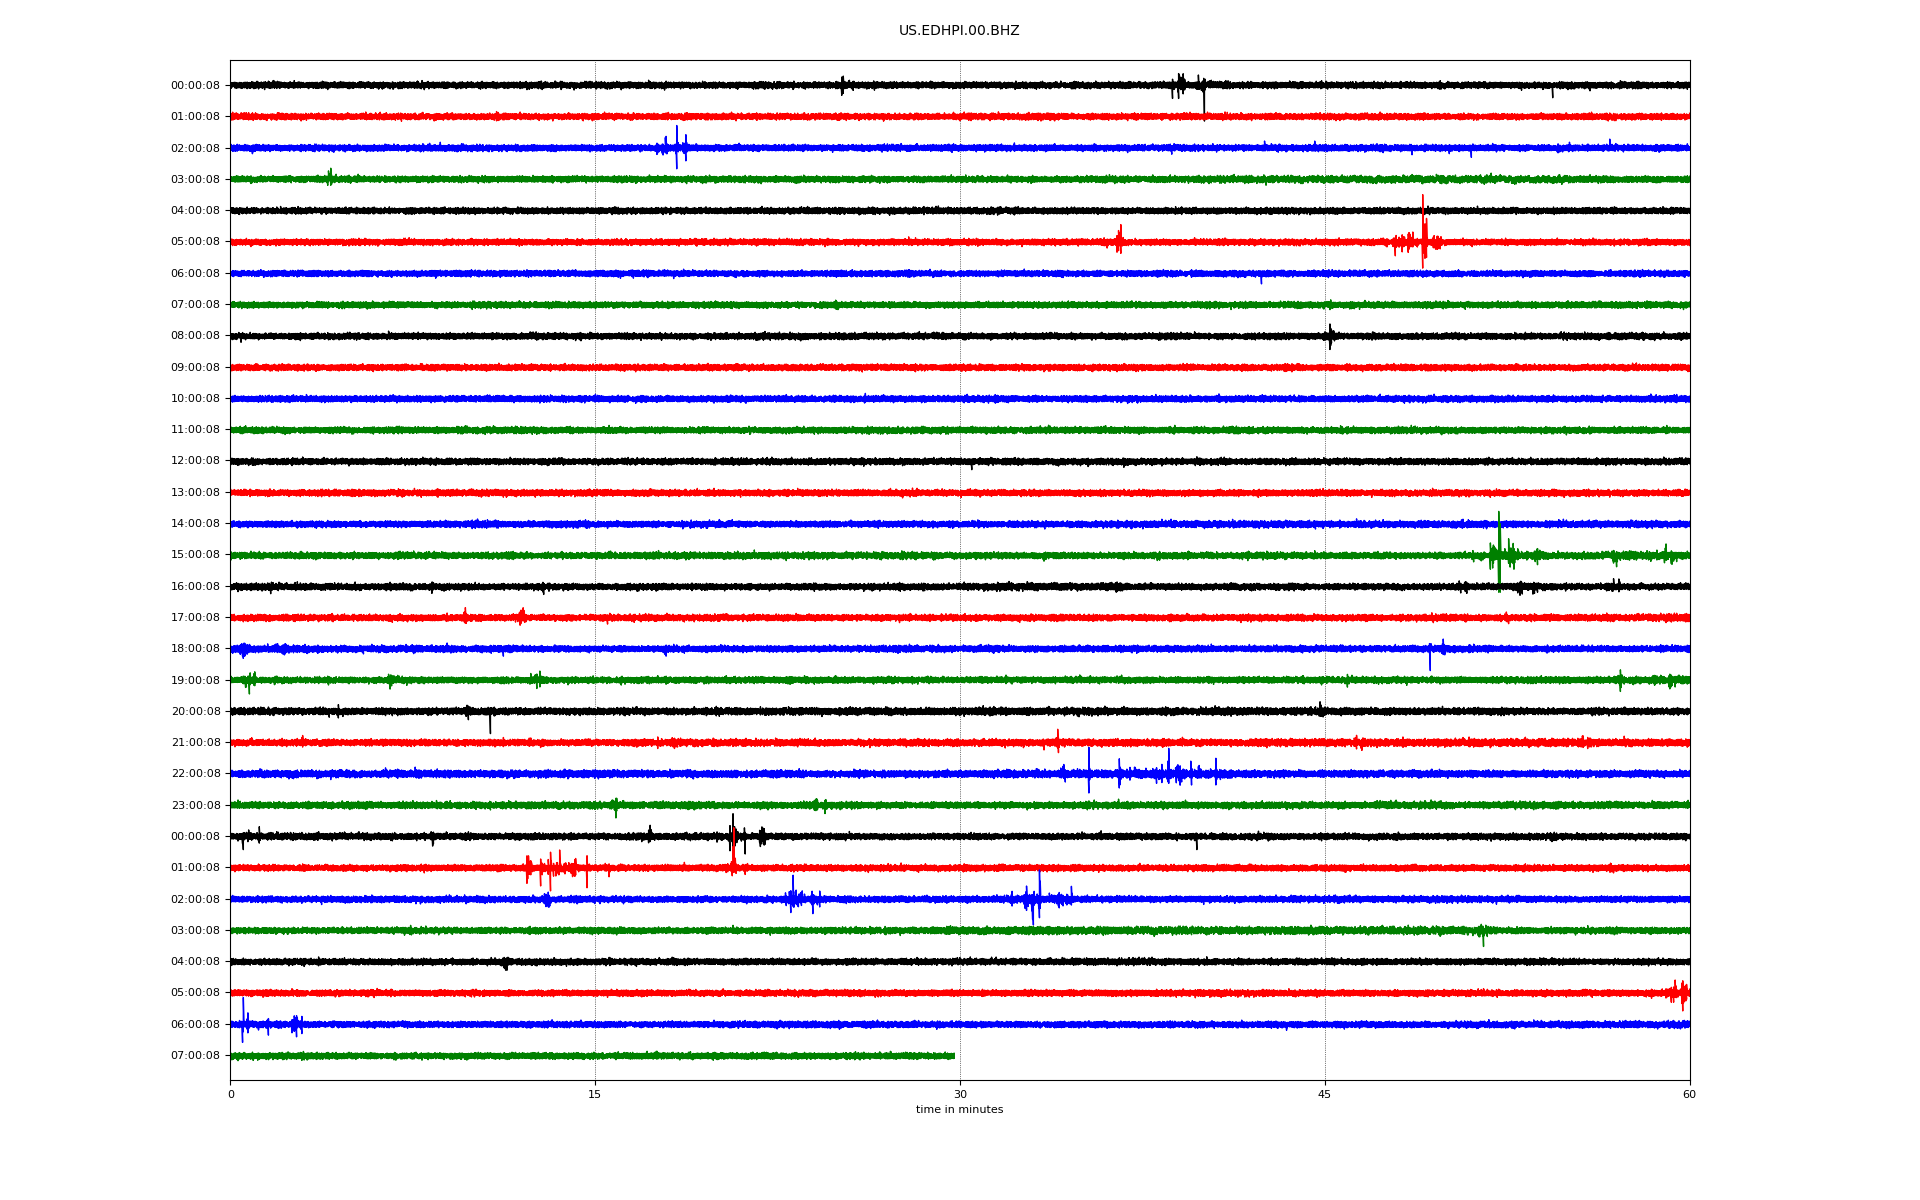The width and height of the screenshot is (1920, 1200).
Task: Click the red spike on 21:00:08 trace
Action: [x=1058, y=741]
